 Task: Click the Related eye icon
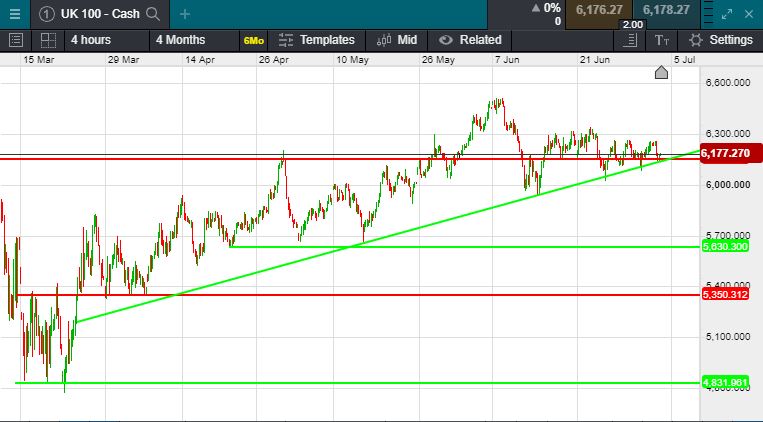point(445,40)
